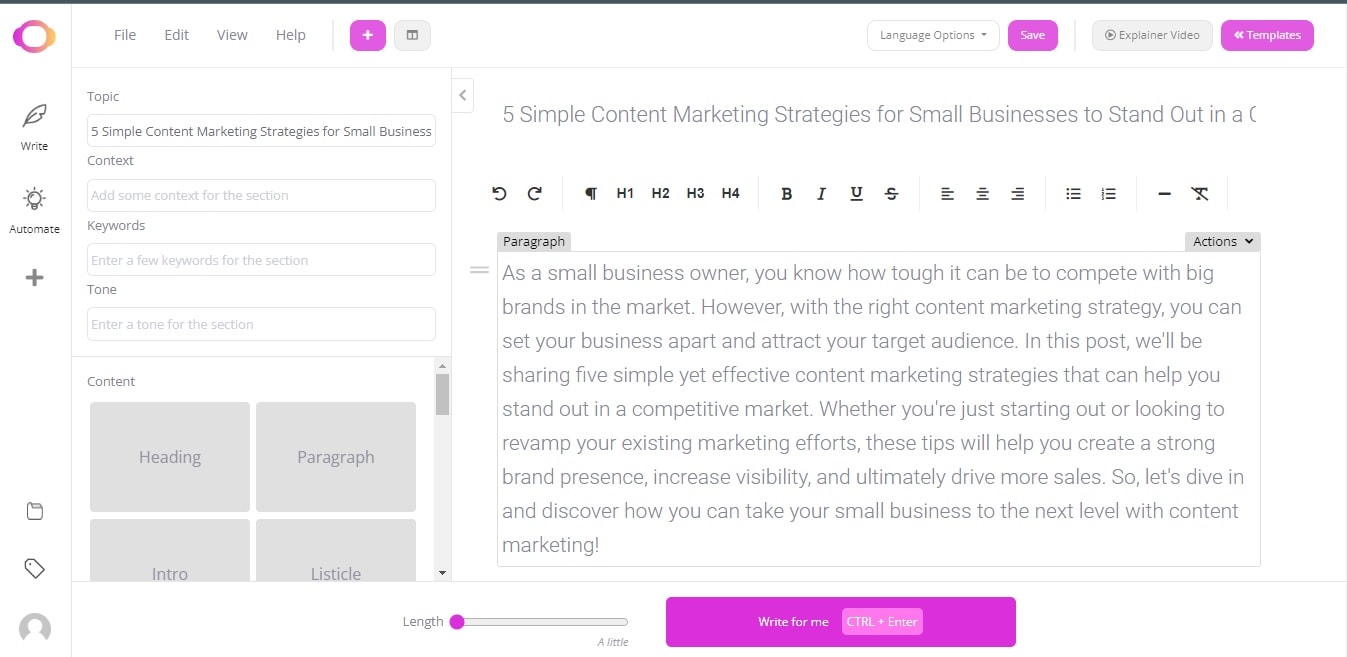Center align the paragraph text
1347x657 pixels.
tap(982, 194)
